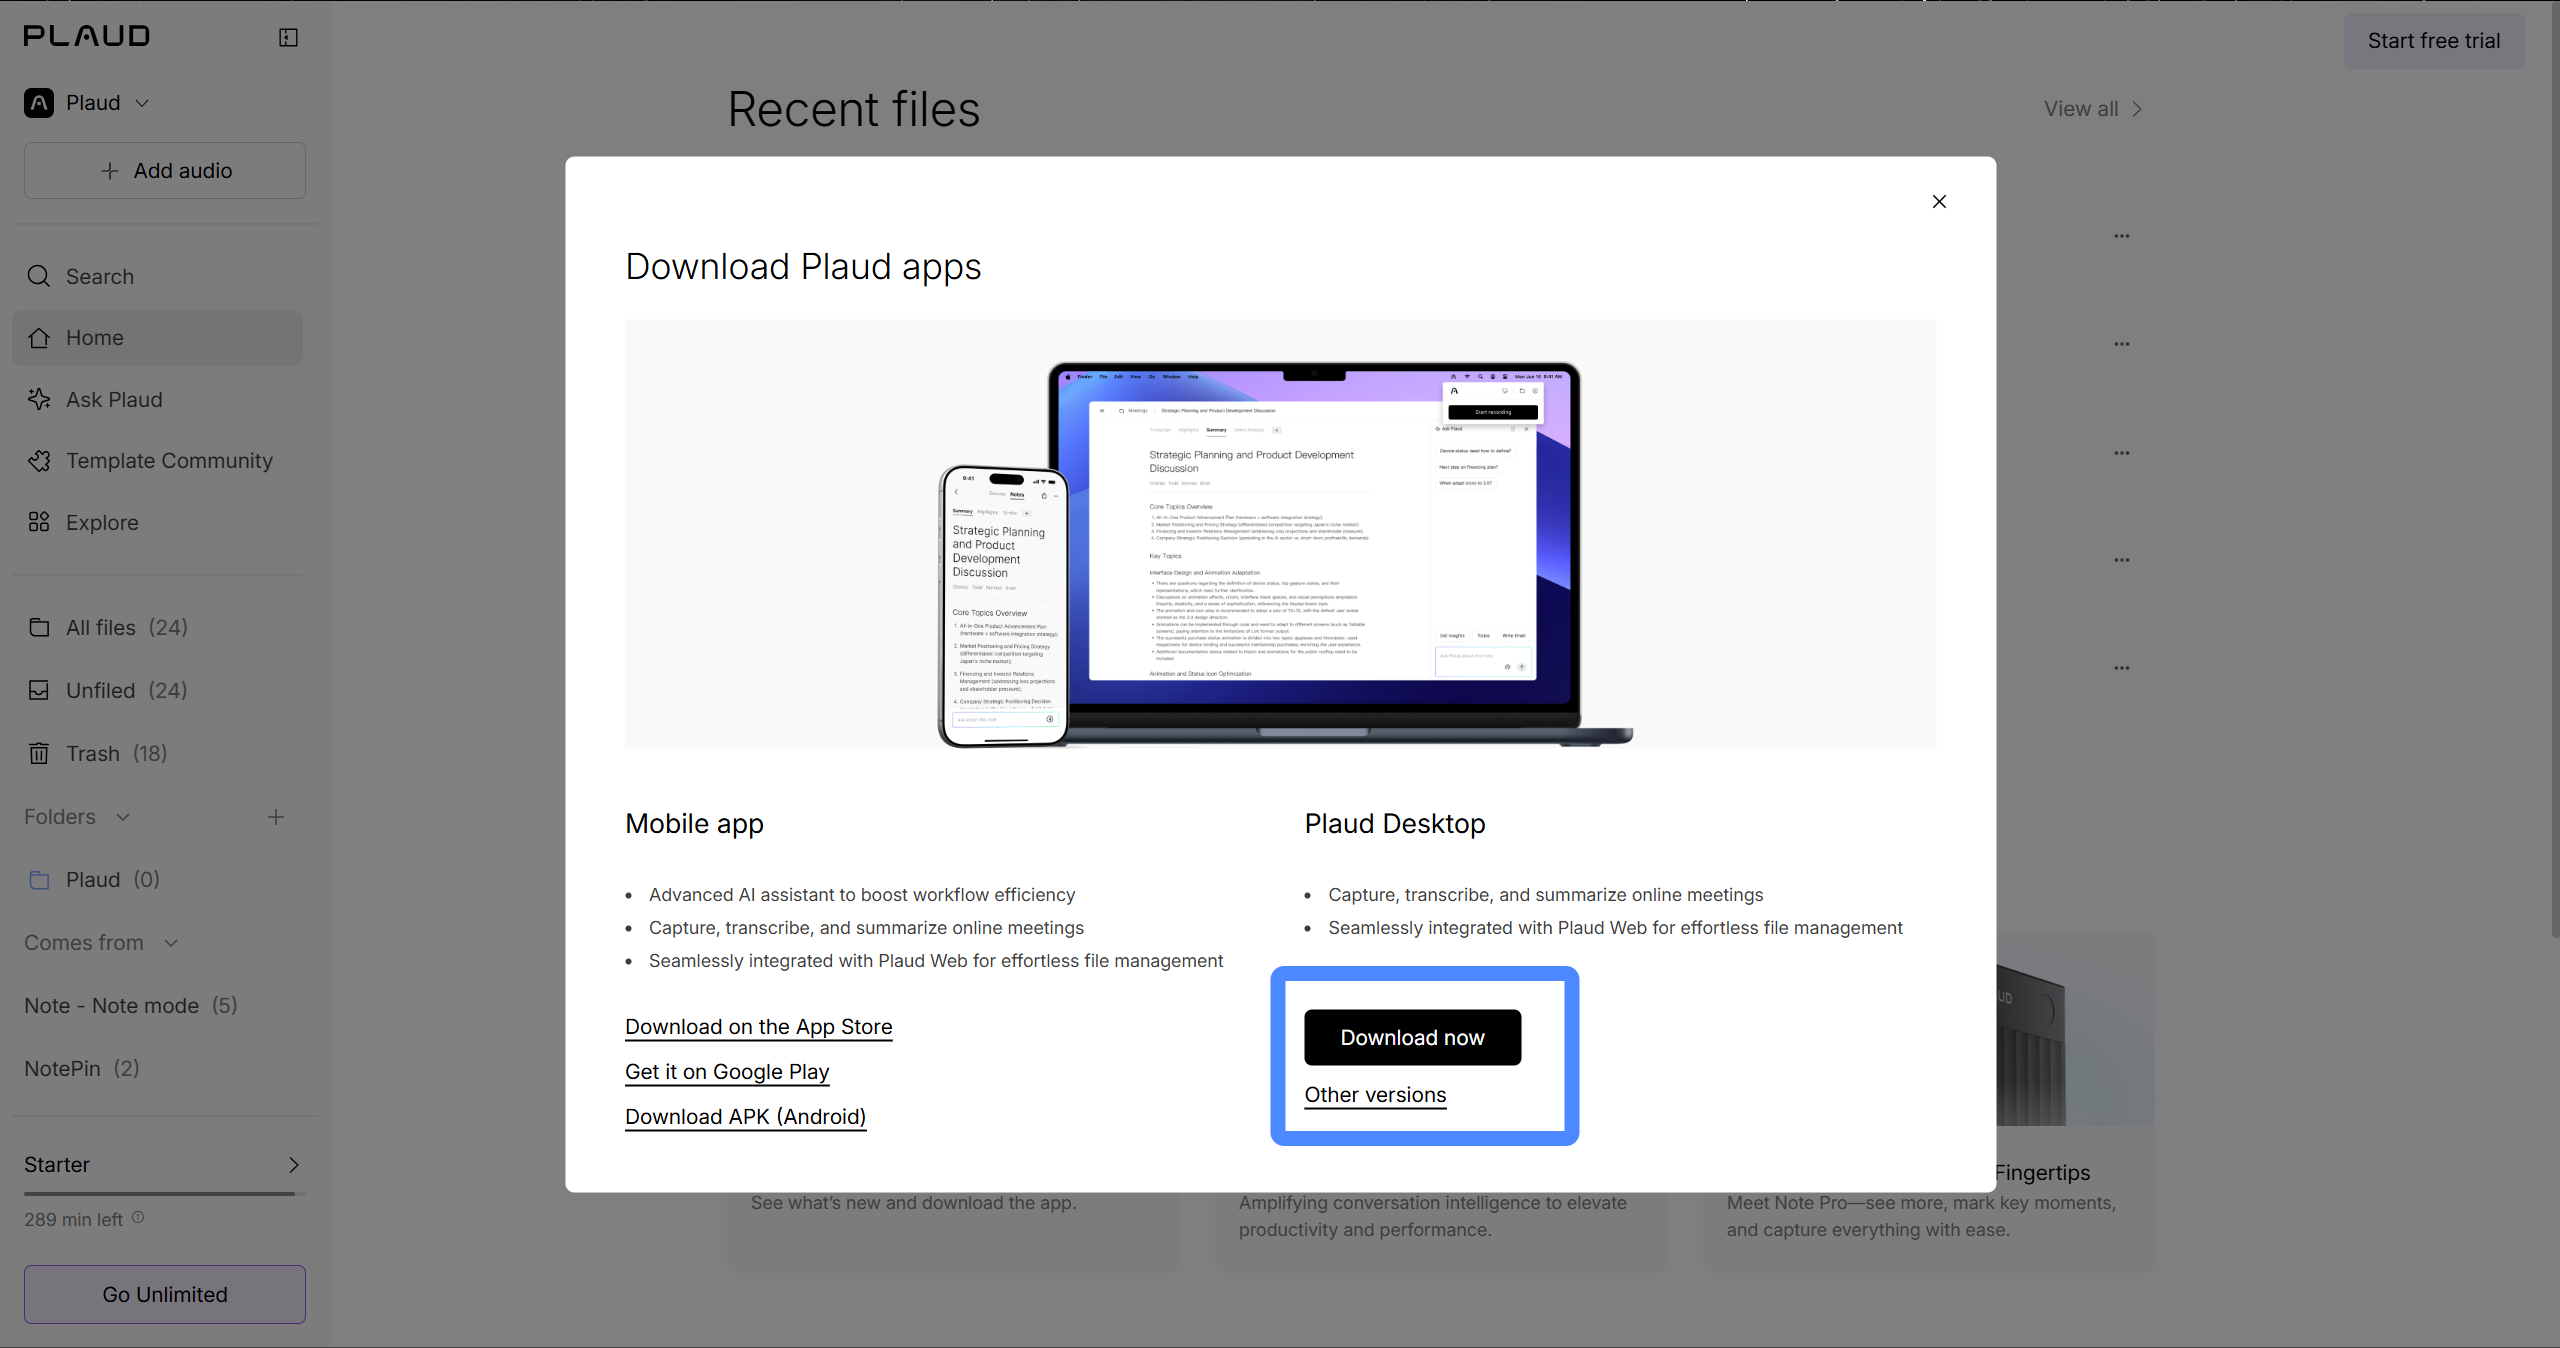Image resolution: width=2560 pixels, height=1348 pixels.
Task: Click the Plaud workspace avatar icon
Action: (39, 103)
